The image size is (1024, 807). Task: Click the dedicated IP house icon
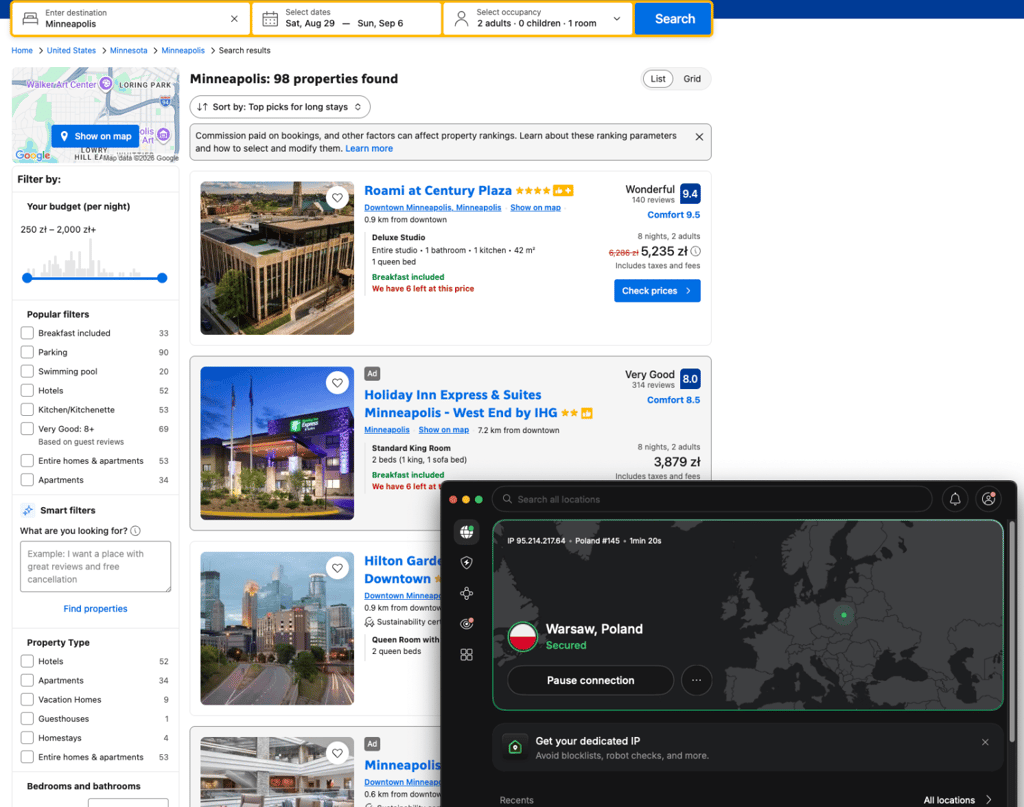515,747
